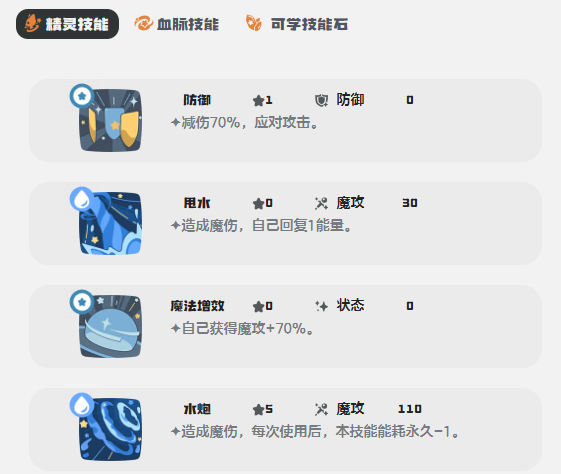Select the 水炮 skill name

tap(197, 409)
